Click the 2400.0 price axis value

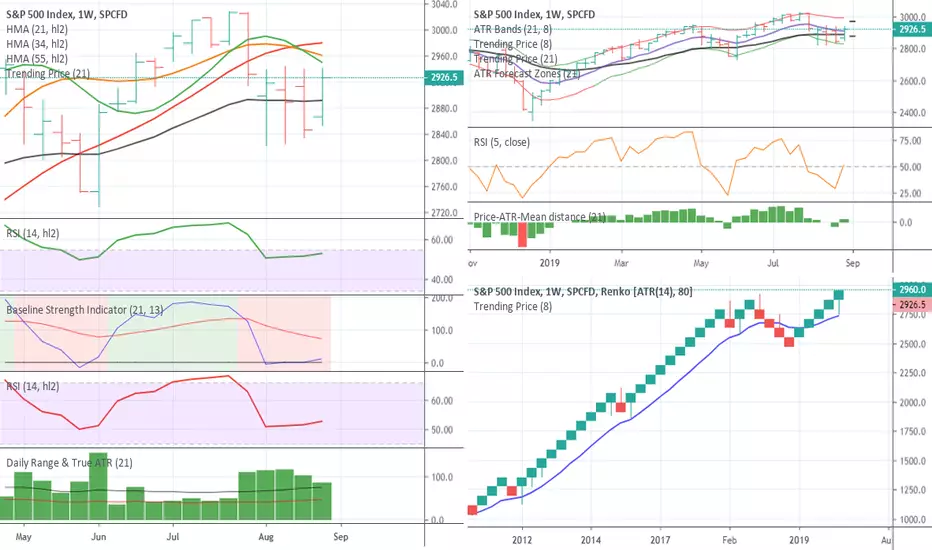point(913,113)
